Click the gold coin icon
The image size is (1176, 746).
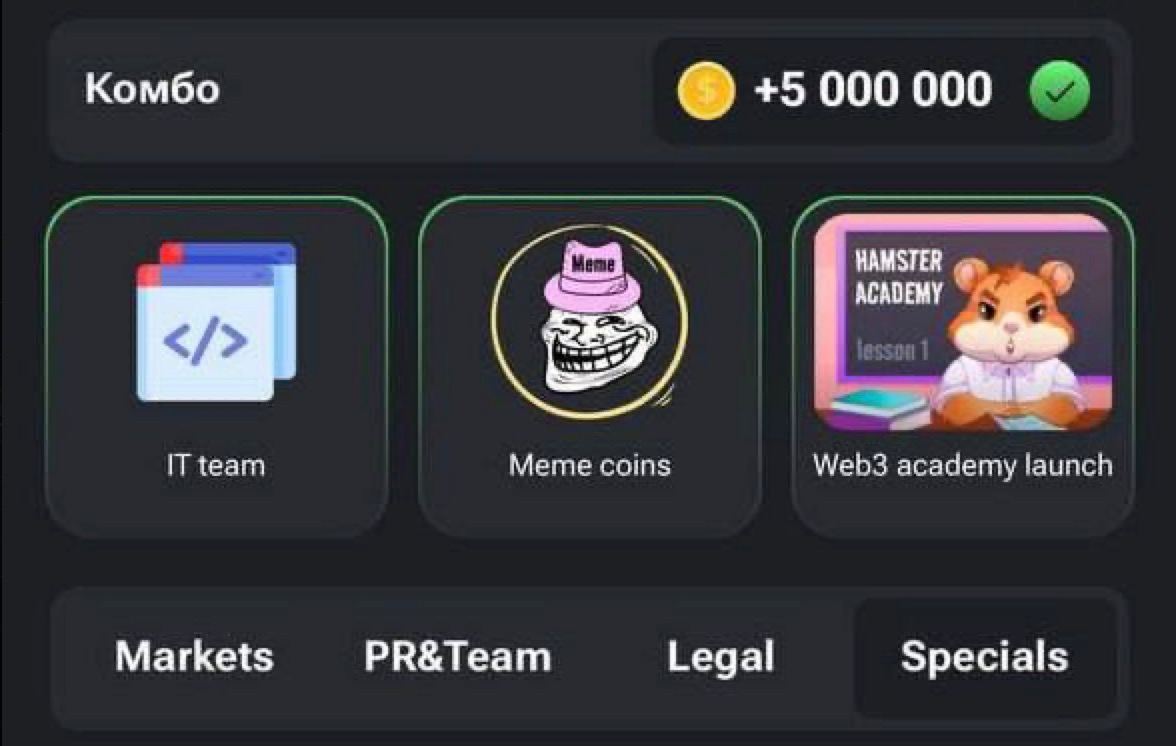point(706,91)
